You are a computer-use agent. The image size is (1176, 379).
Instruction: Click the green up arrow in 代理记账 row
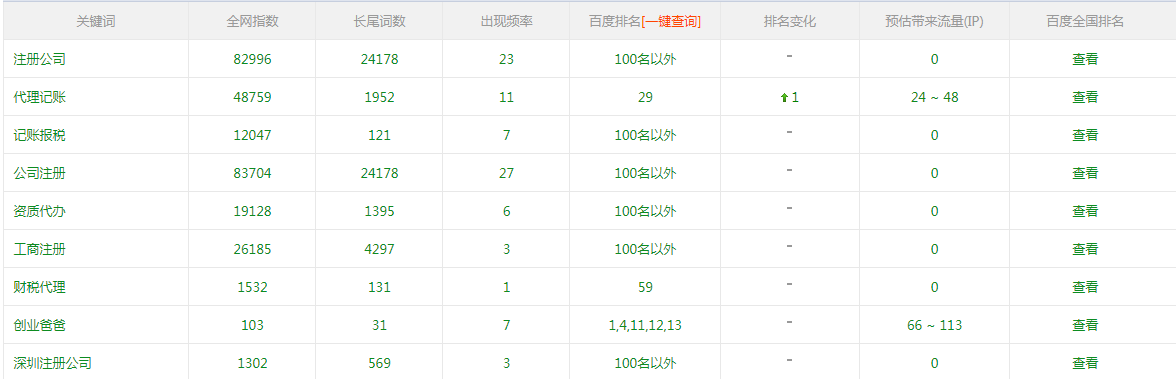(x=784, y=98)
